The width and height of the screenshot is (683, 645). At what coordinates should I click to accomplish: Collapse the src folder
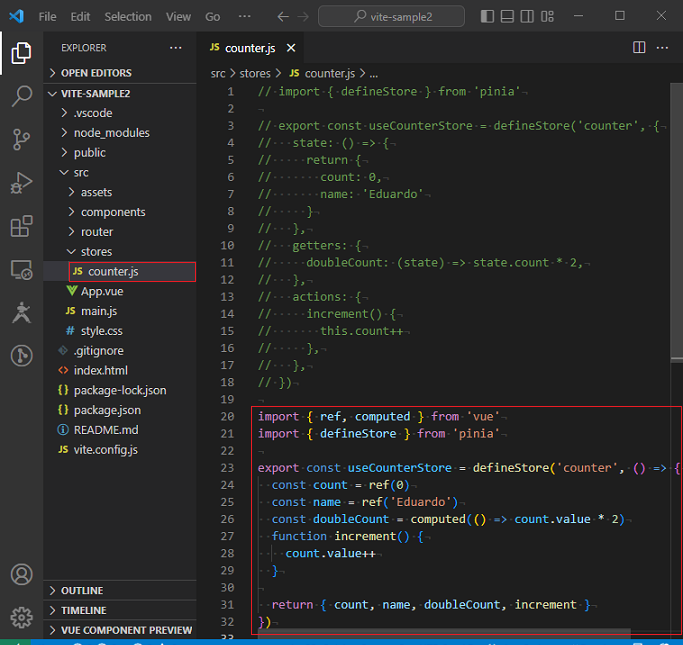click(x=120, y=172)
